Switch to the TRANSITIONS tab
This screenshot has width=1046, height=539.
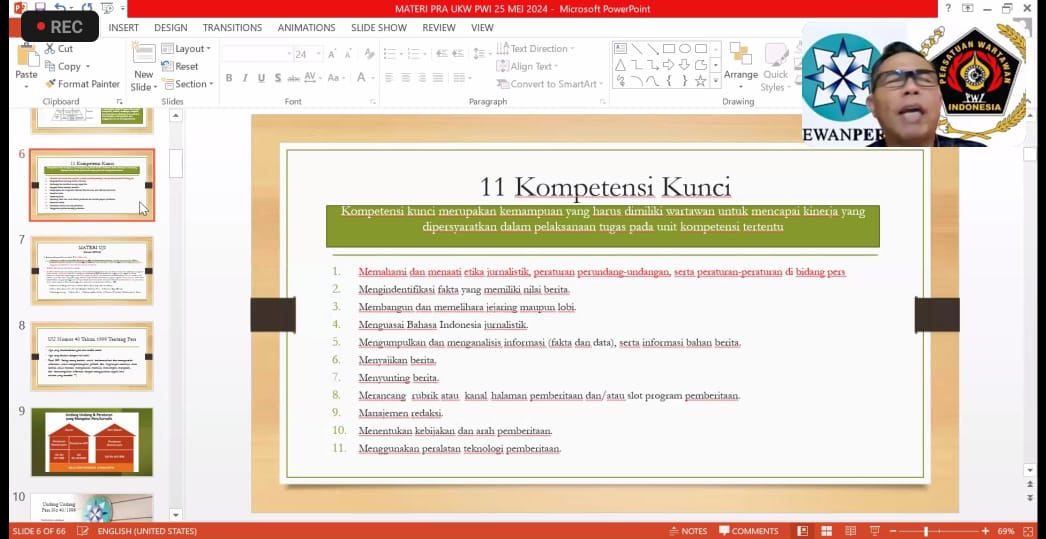[232, 27]
